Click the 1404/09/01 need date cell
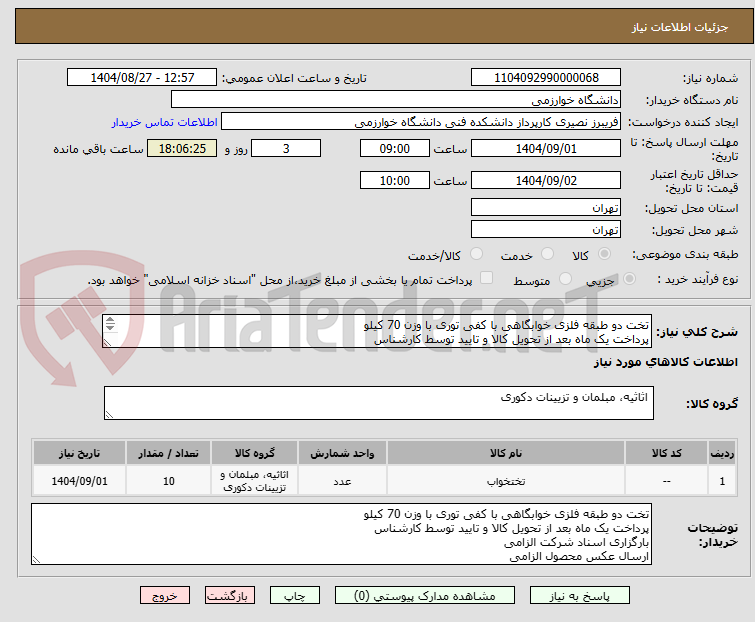Screen dimensions: 755x622 coord(79,480)
